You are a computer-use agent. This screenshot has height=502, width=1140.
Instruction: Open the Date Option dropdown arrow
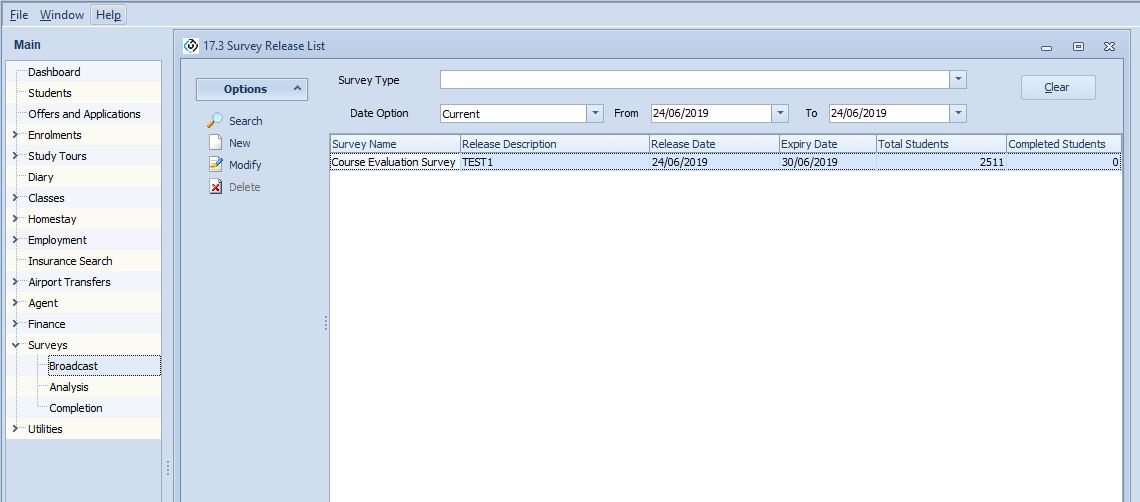595,113
